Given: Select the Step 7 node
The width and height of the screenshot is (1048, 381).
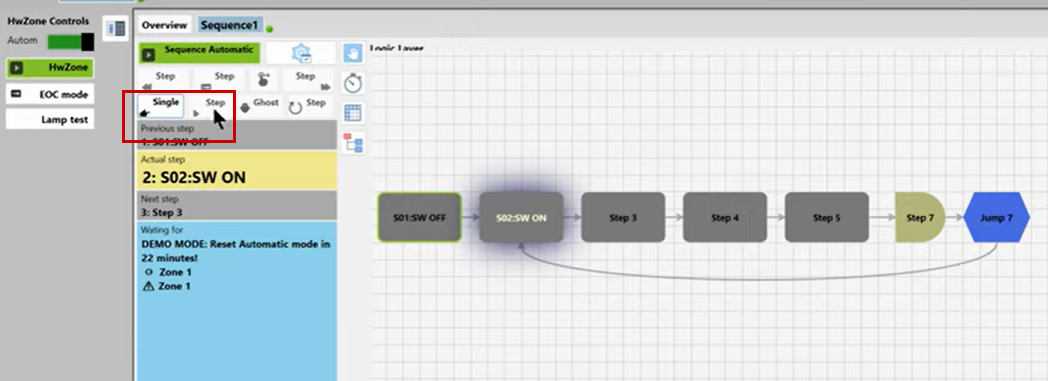Looking at the screenshot, I should click(920, 218).
